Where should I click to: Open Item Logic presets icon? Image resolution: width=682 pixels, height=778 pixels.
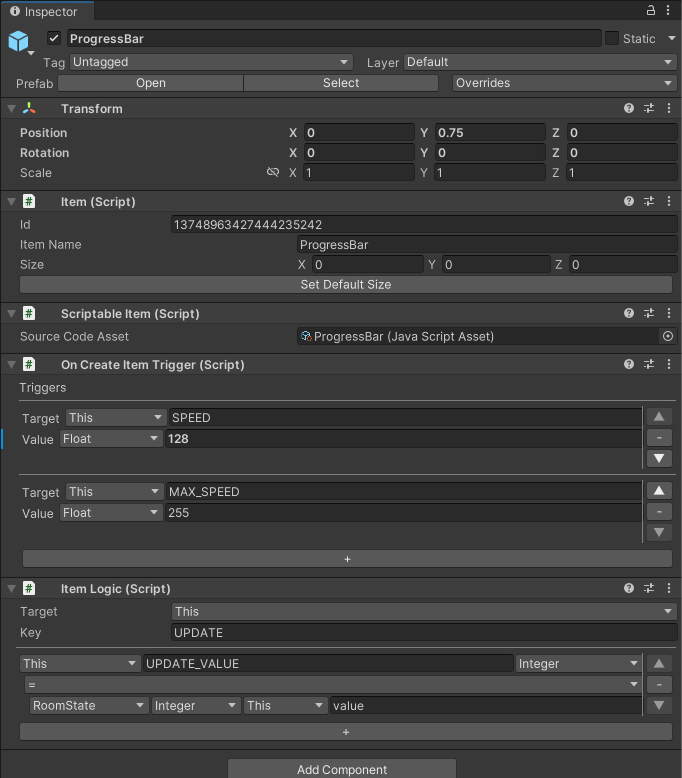click(649, 588)
